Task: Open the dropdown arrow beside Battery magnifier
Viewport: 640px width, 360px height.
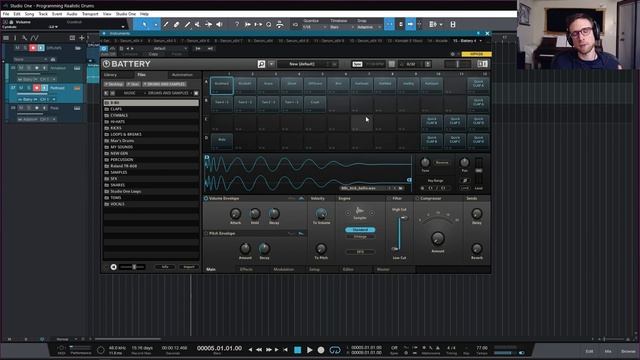Action: click(x=271, y=64)
